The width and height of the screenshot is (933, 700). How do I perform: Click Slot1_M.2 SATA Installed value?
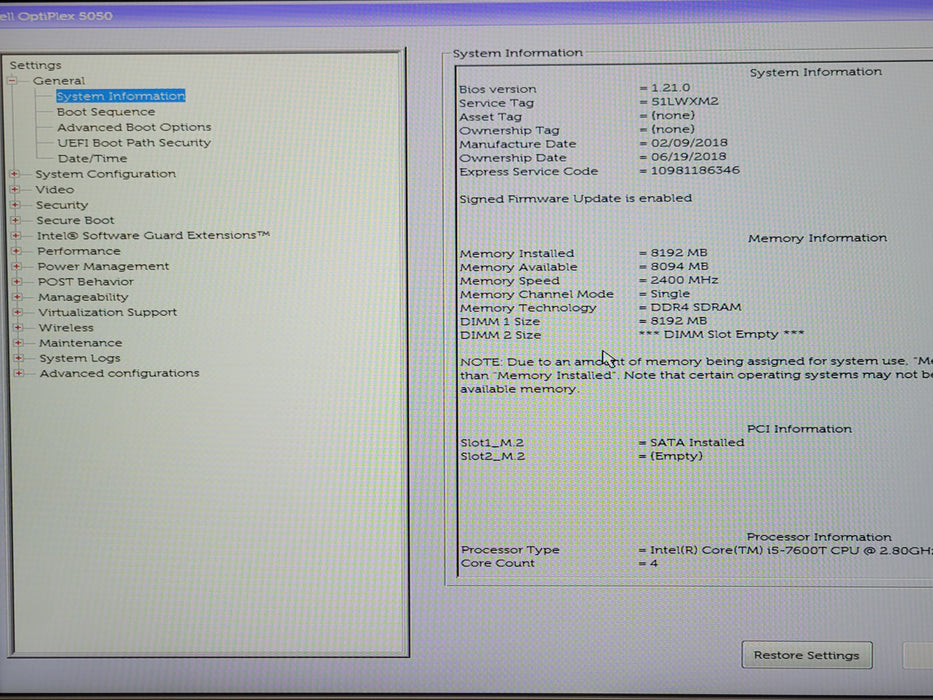click(x=697, y=442)
